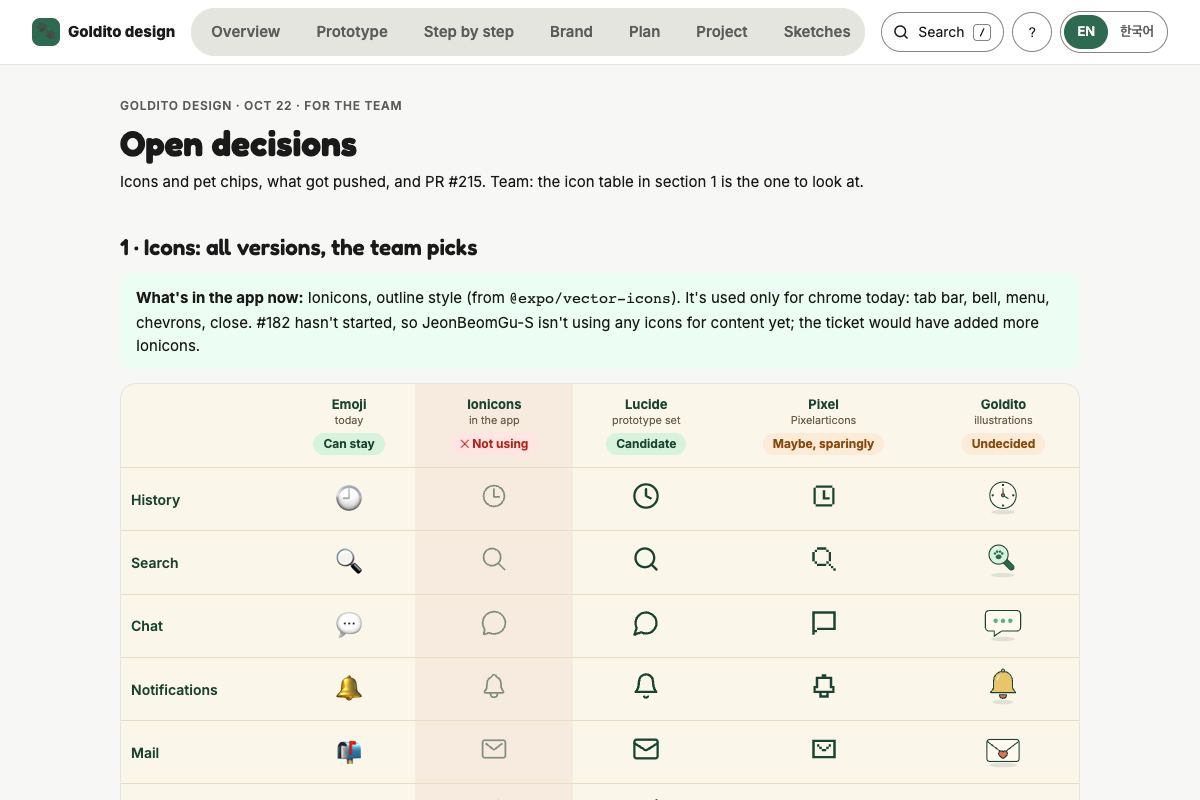Click the Goldito bell illustration in Notifications row
The height and width of the screenshot is (800, 1200).
pos(1003,686)
